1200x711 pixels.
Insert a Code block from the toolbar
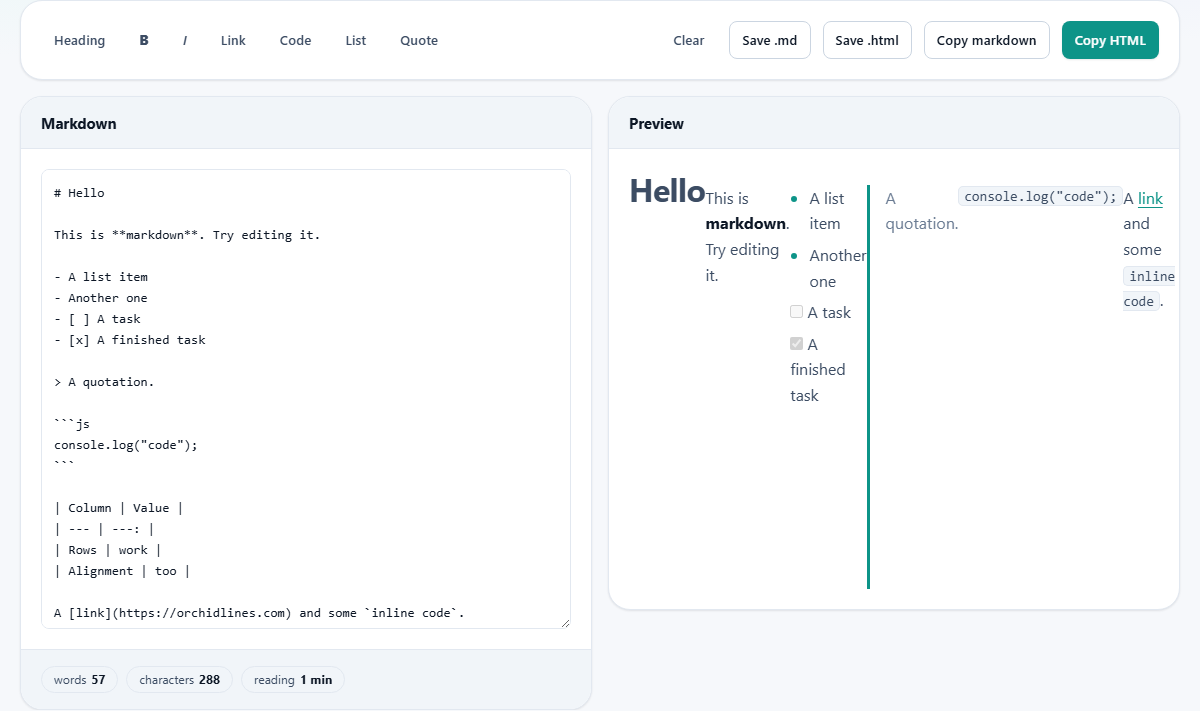[295, 41]
